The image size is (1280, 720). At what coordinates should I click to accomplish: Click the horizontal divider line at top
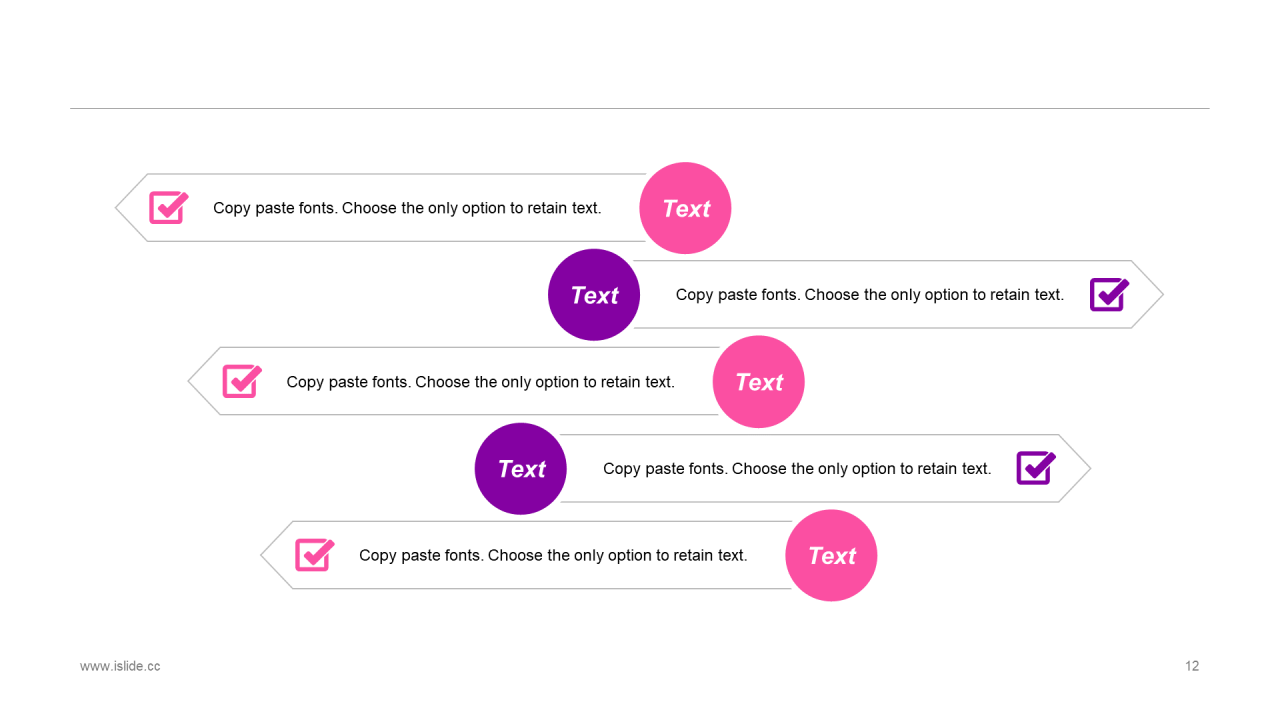(x=640, y=108)
